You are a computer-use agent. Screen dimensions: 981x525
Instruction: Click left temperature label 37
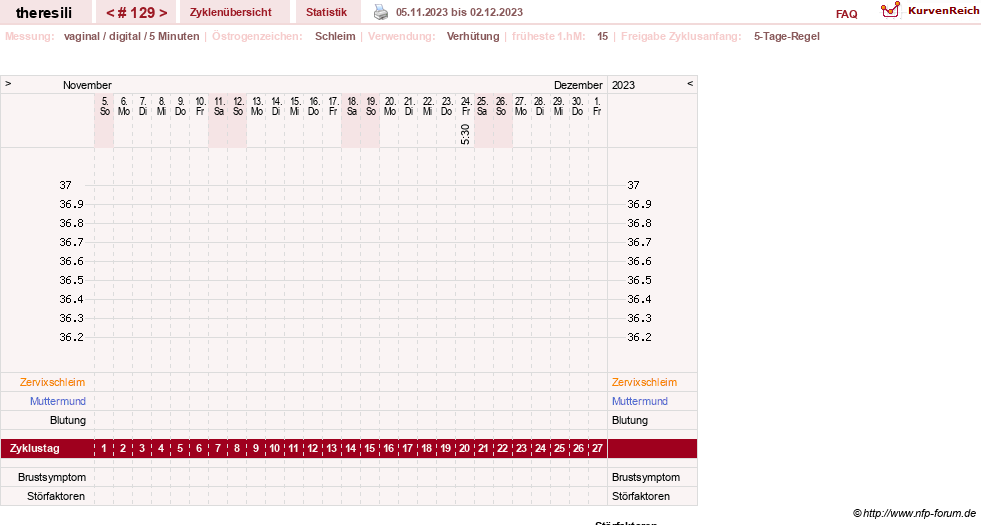pyautogui.click(x=66, y=185)
